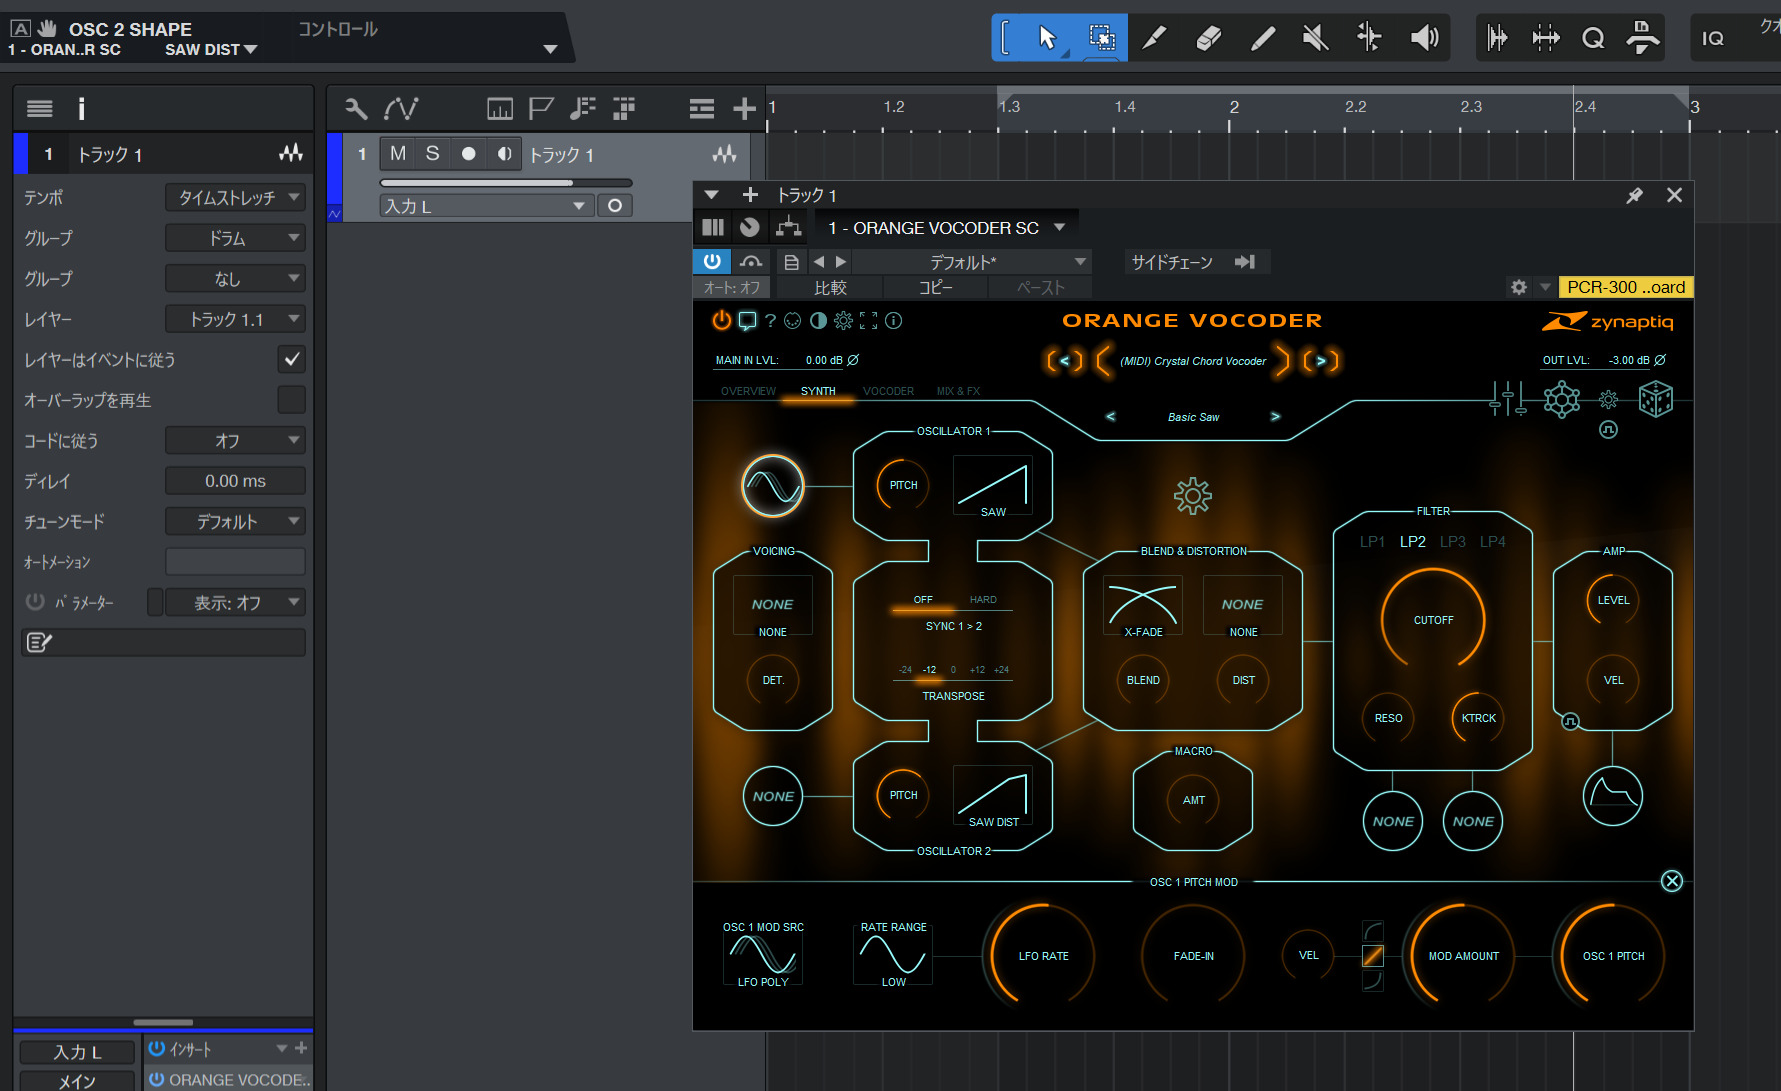Toggle Track 1 monitor button
This screenshot has height=1091, width=1781.
tap(504, 153)
